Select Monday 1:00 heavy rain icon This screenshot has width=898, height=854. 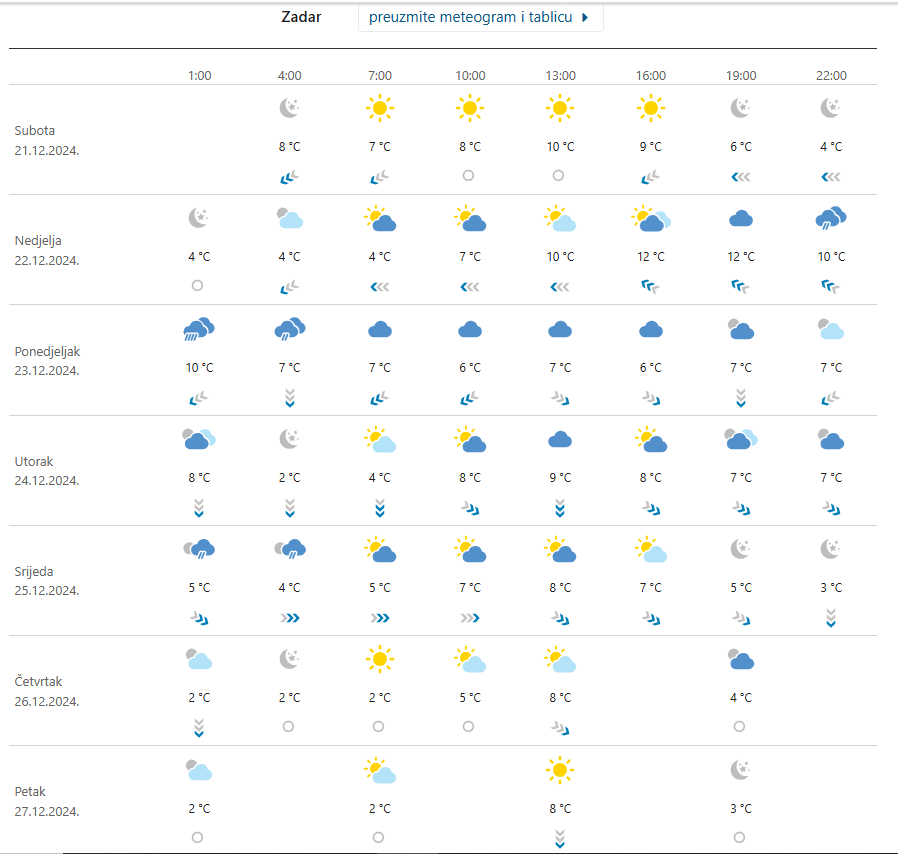click(x=199, y=329)
